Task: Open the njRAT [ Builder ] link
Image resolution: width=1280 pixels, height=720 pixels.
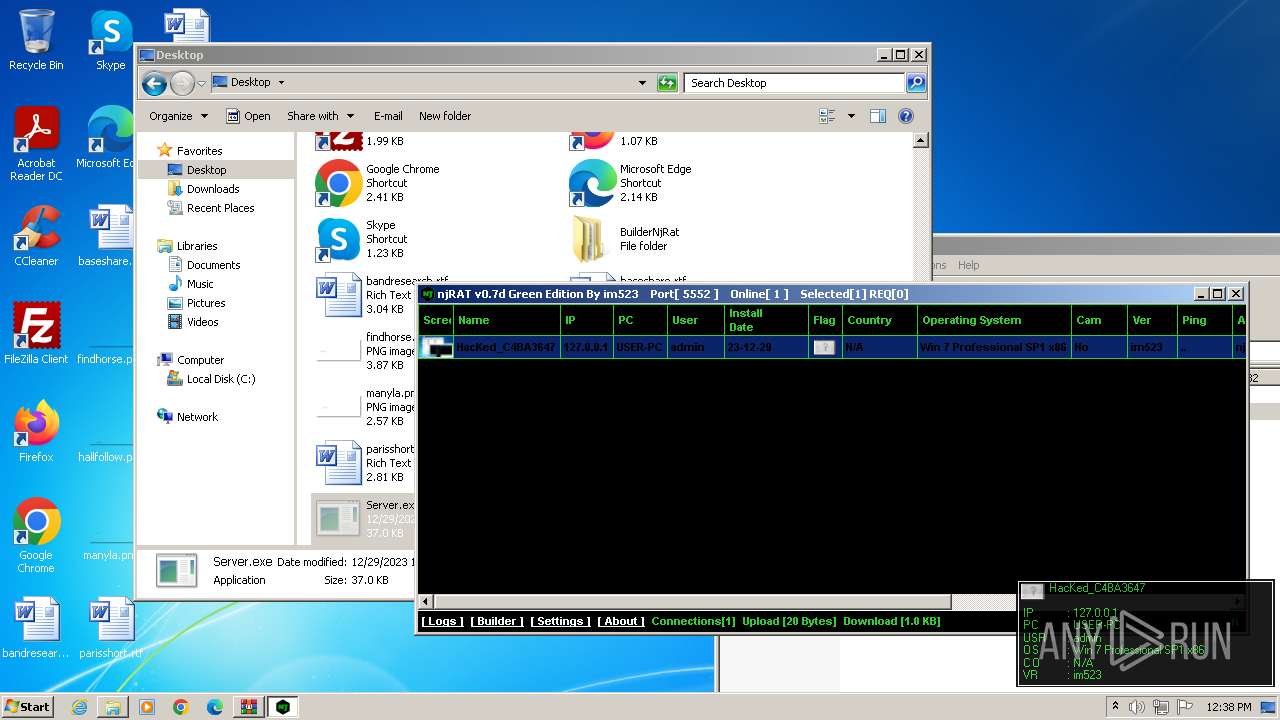Action: point(497,621)
